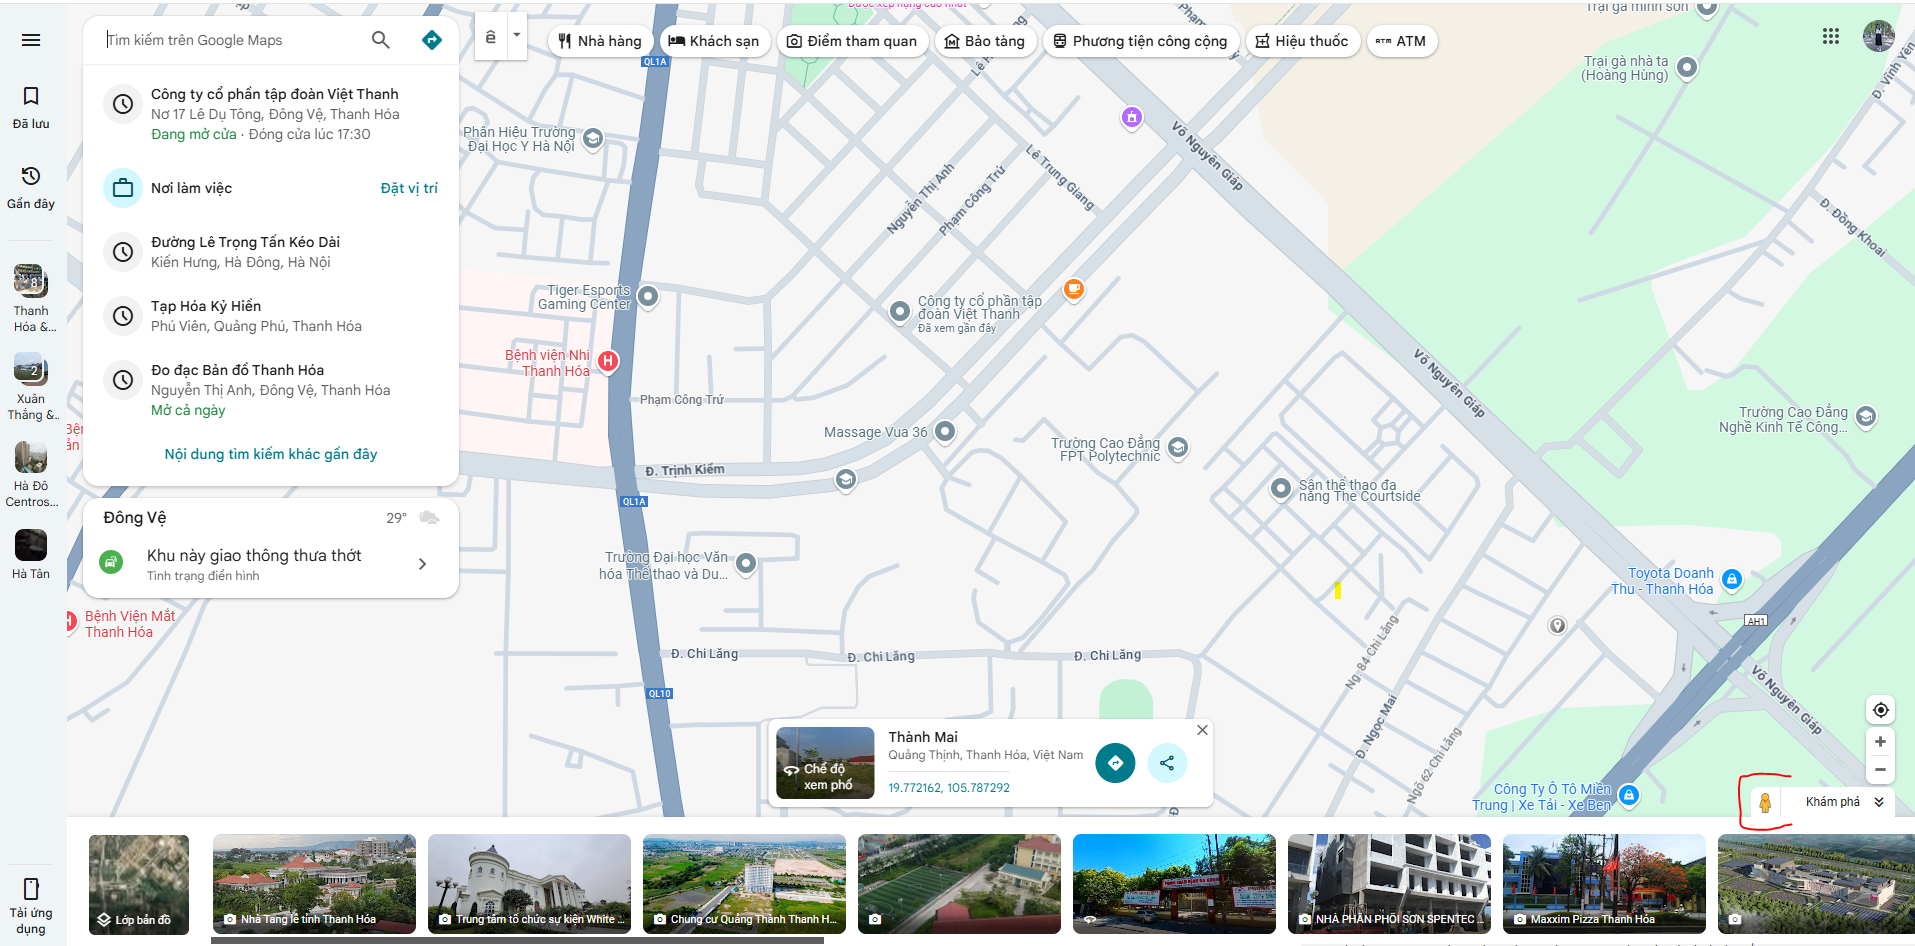The image size is (1915, 946).
Task: Click directions button on Thành Mai card
Action: (1115, 763)
